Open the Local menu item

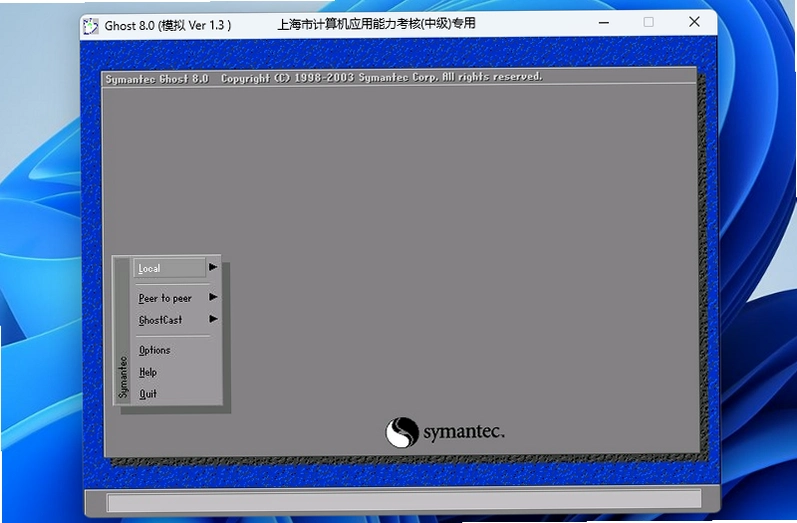pyautogui.click(x=169, y=268)
